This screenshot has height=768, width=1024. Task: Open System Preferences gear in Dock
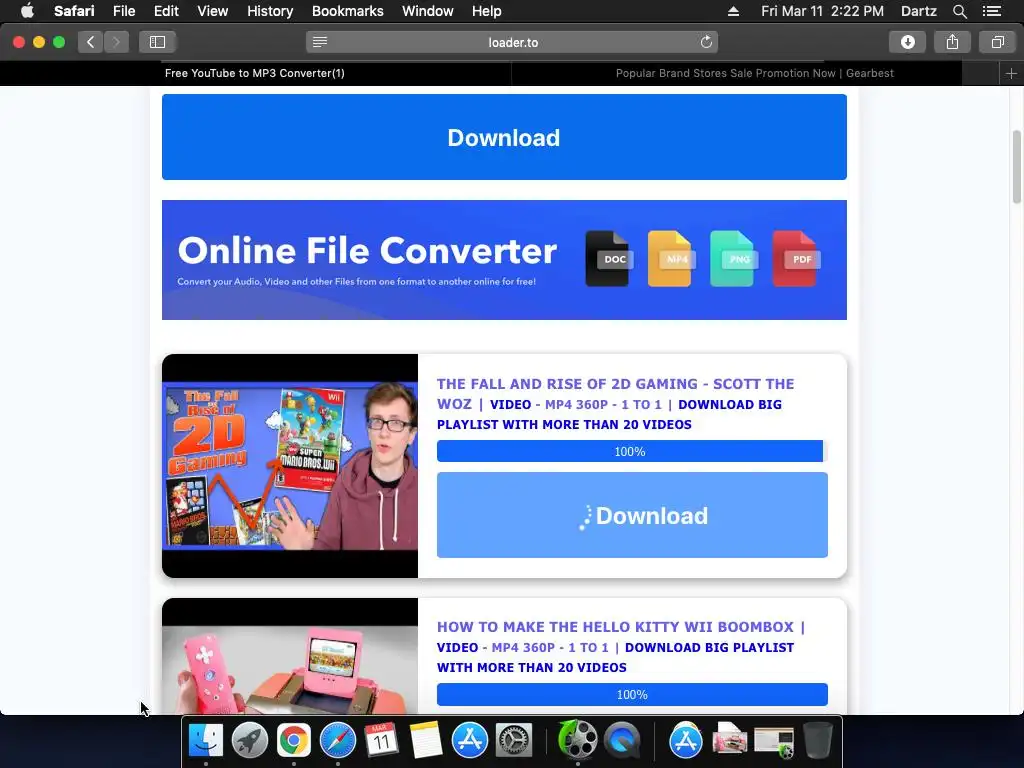pos(514,740)
